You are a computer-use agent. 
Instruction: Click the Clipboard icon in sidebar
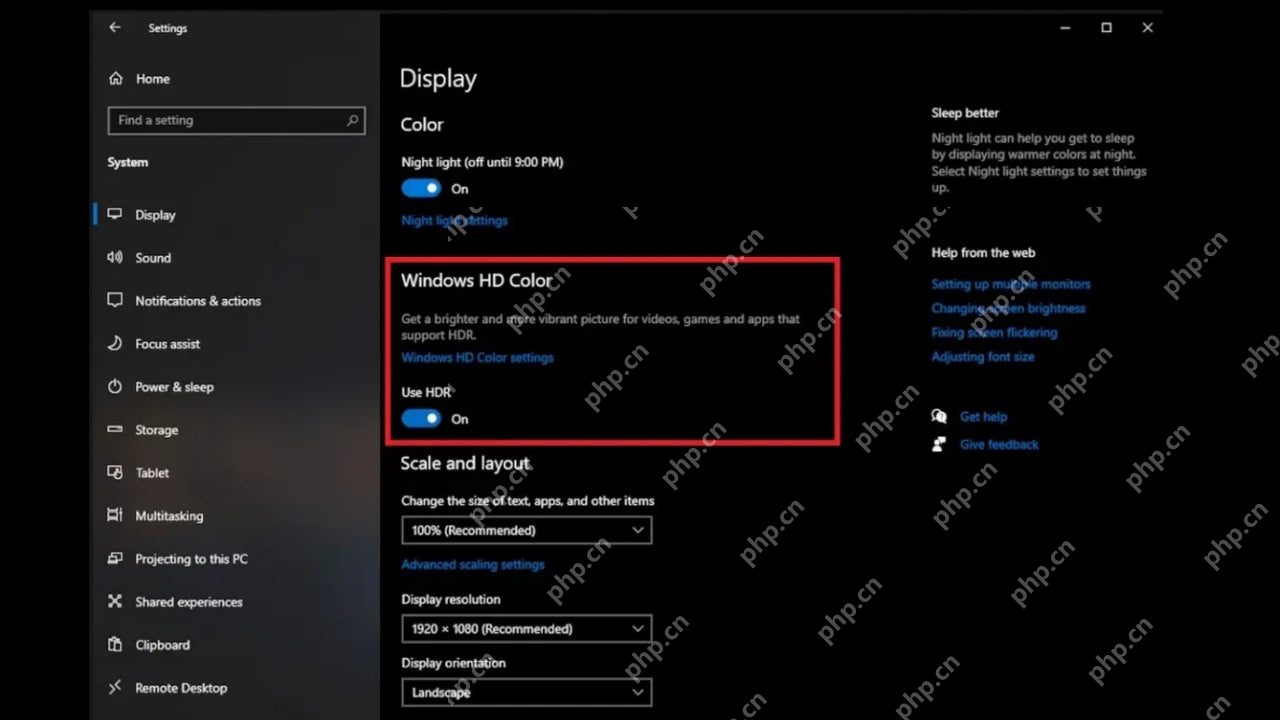coord(115,644)
